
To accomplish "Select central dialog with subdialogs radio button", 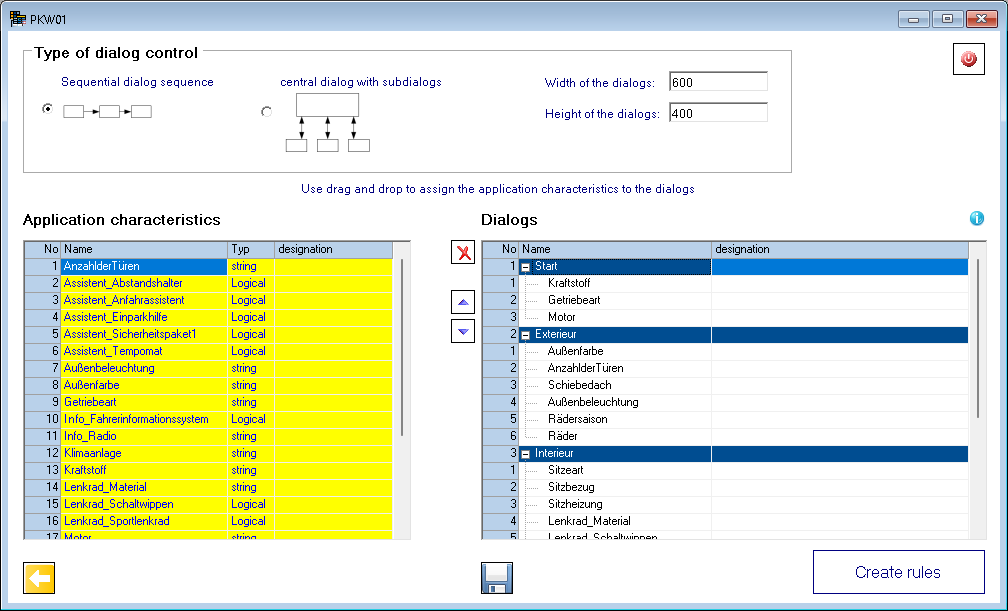I will (266, 112).
